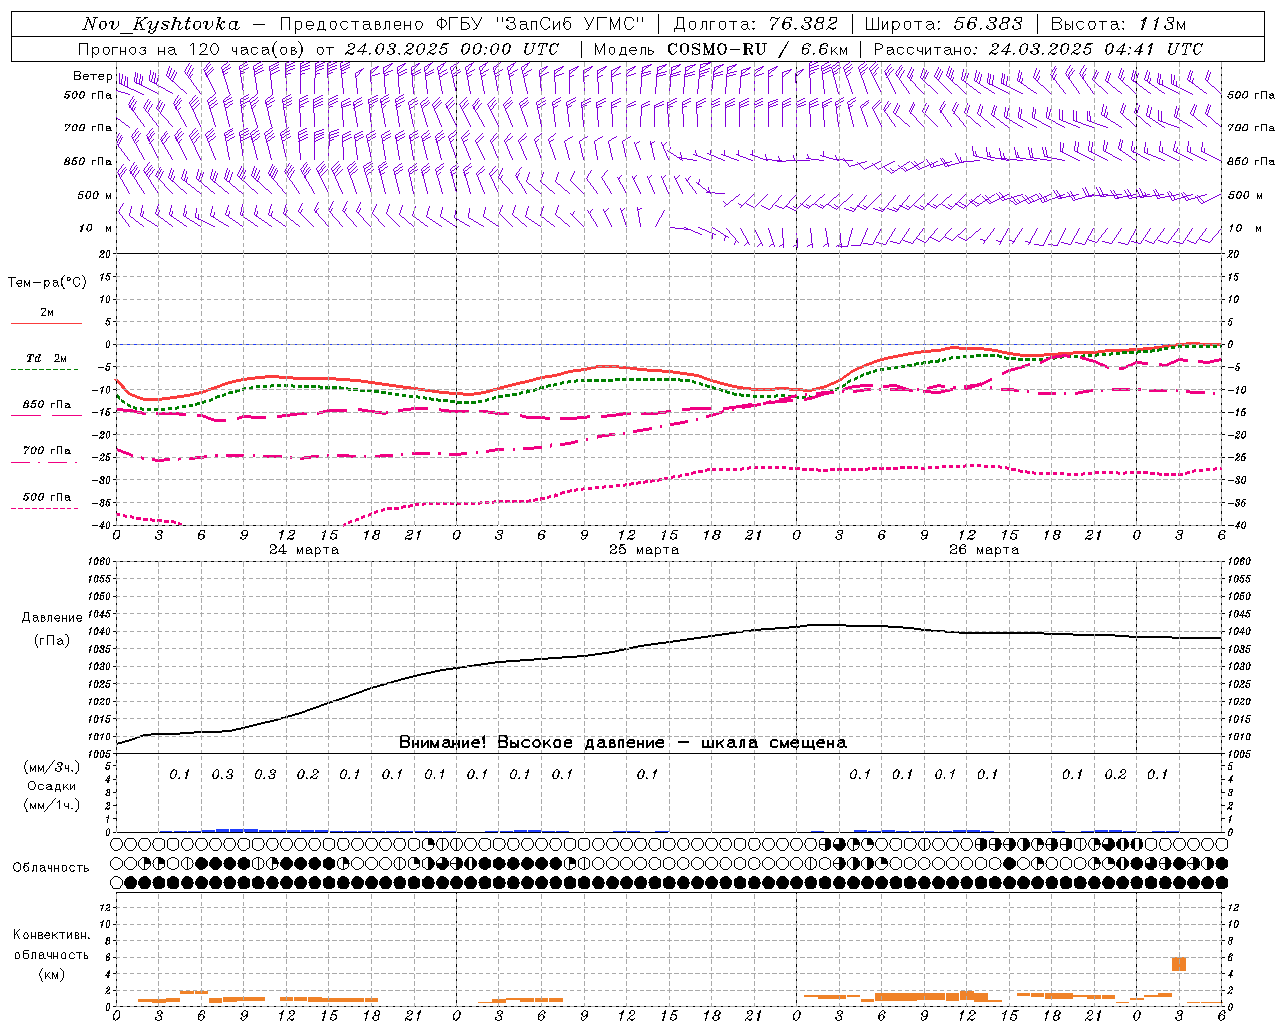The image size is (1280, 1024).
Task: Click the Широта: 56.383 value
Action: [943, 24]
